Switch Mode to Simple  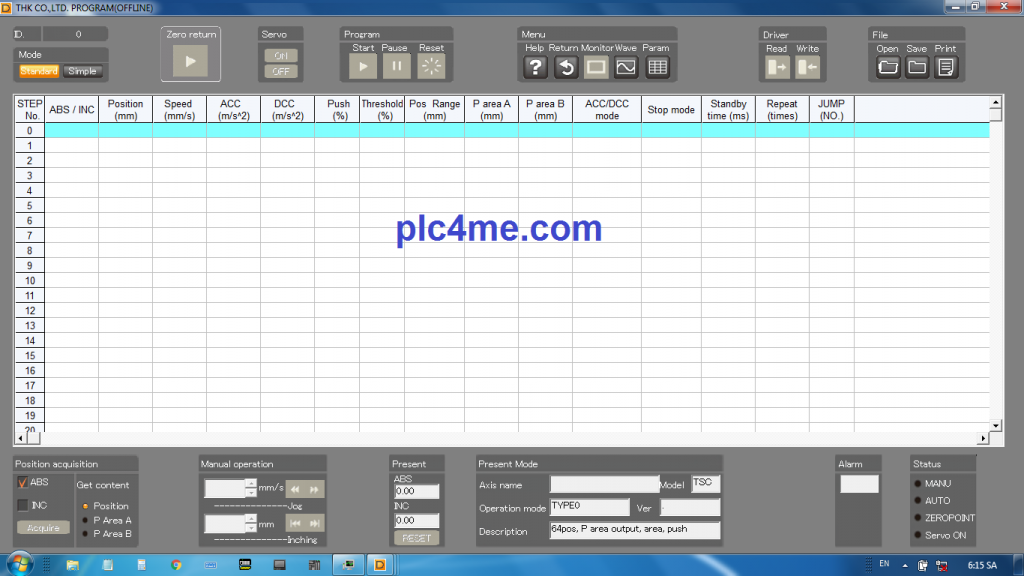(x=82, y=71)
